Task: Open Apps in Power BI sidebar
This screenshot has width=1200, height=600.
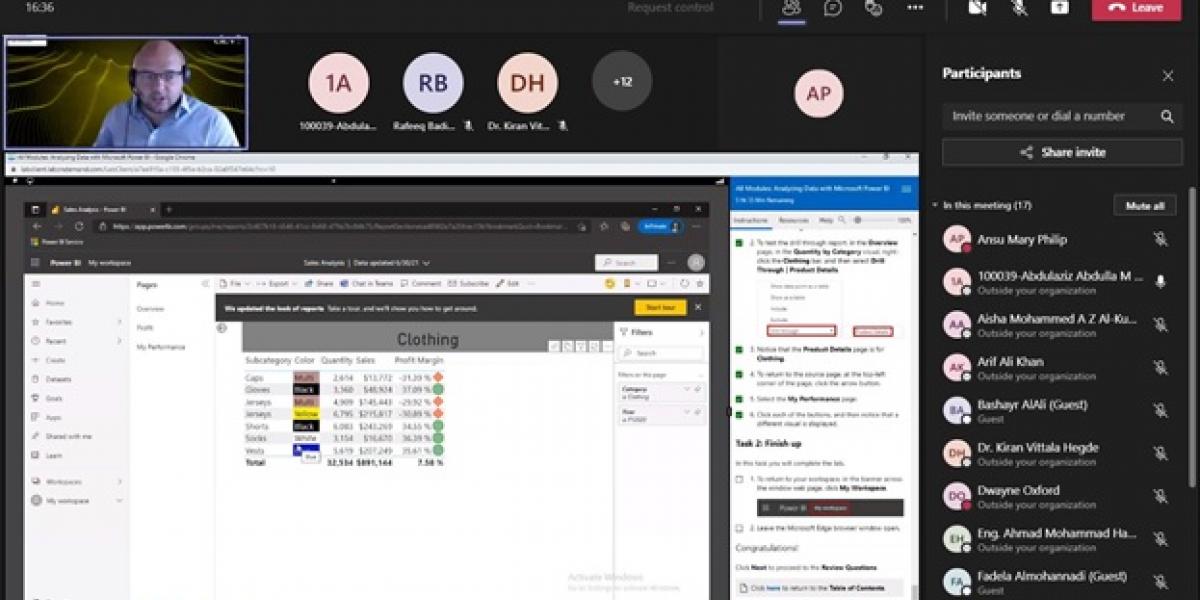Action: pos(53,417)
